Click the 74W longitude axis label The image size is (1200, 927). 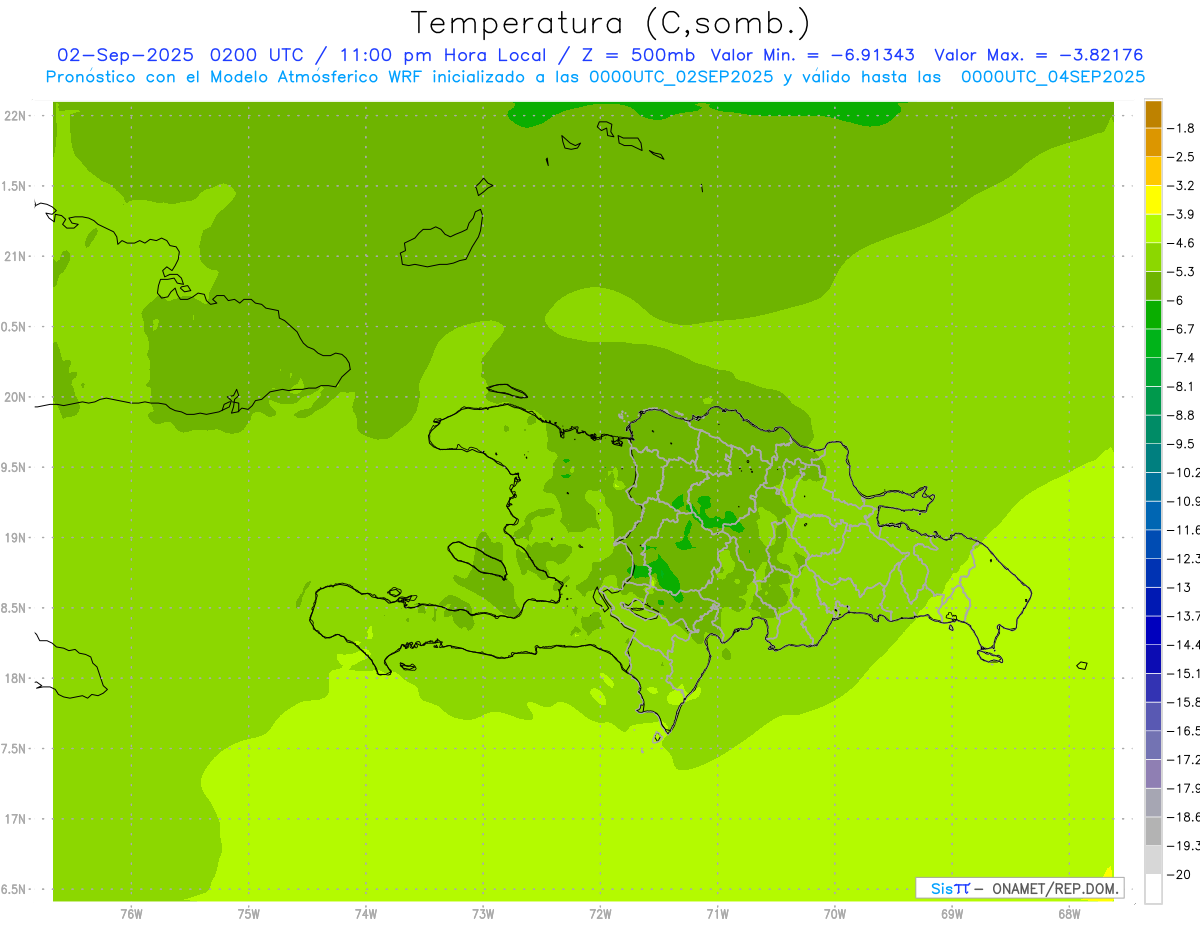click(x=366, y=914)
